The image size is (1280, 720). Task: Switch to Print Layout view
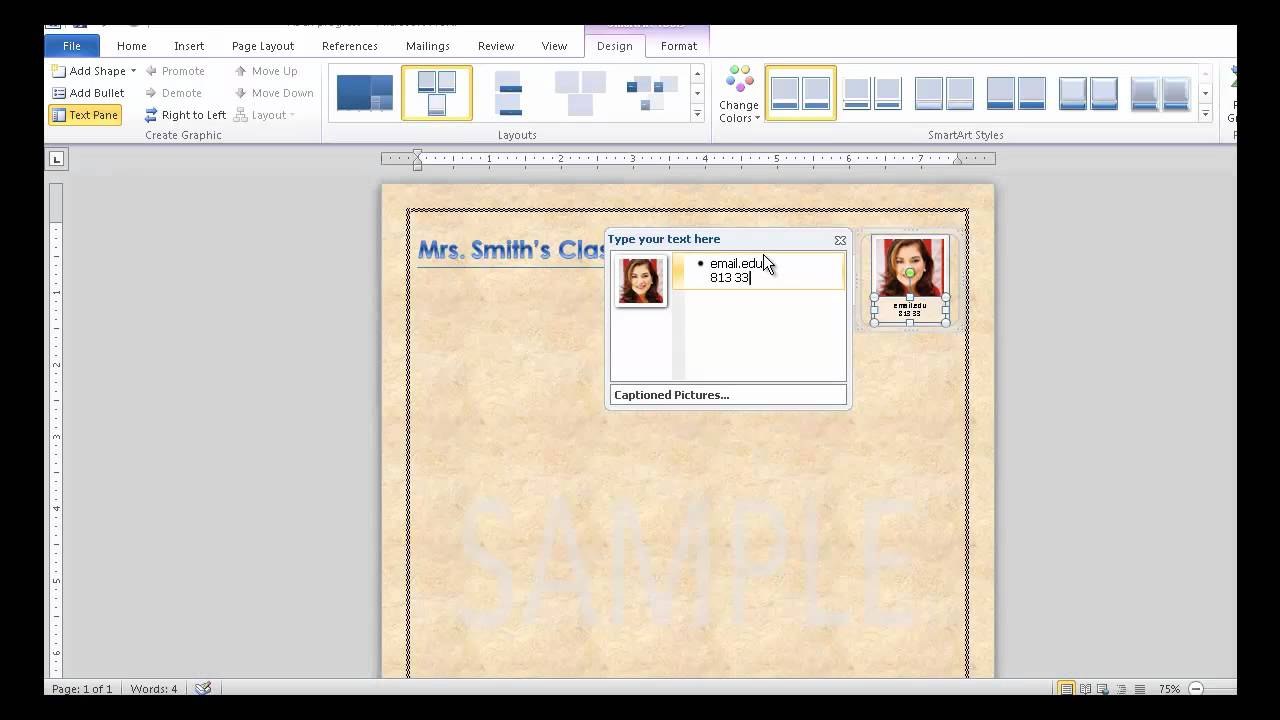point(1066,689)
